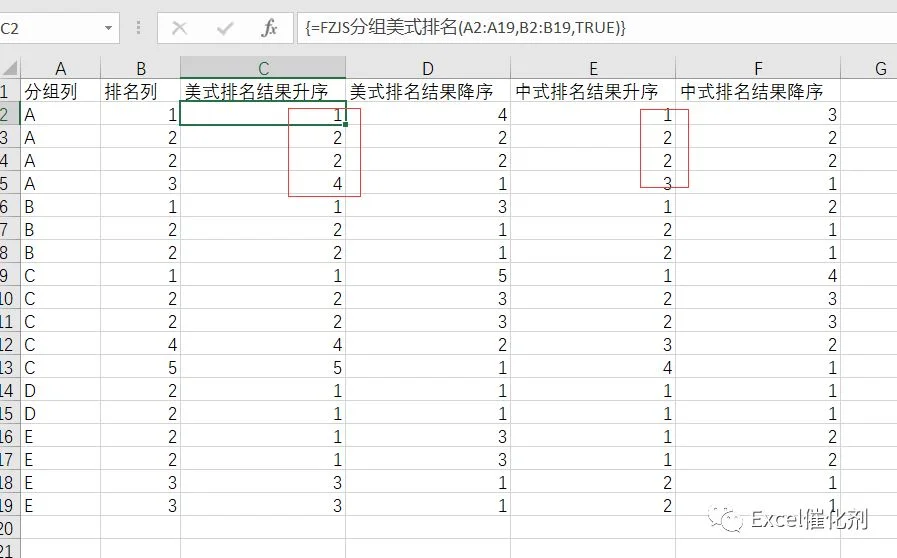
Task: Select column C header
Action: [x=263, y=68]
